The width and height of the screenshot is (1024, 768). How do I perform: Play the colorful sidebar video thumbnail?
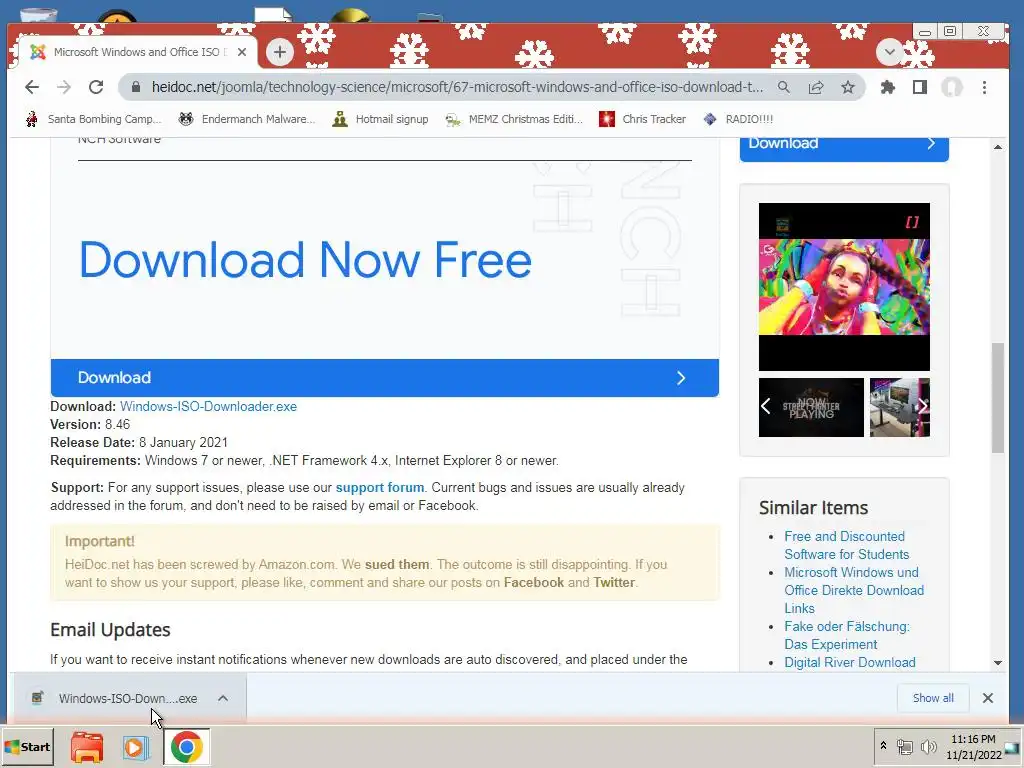click(844, 287)
